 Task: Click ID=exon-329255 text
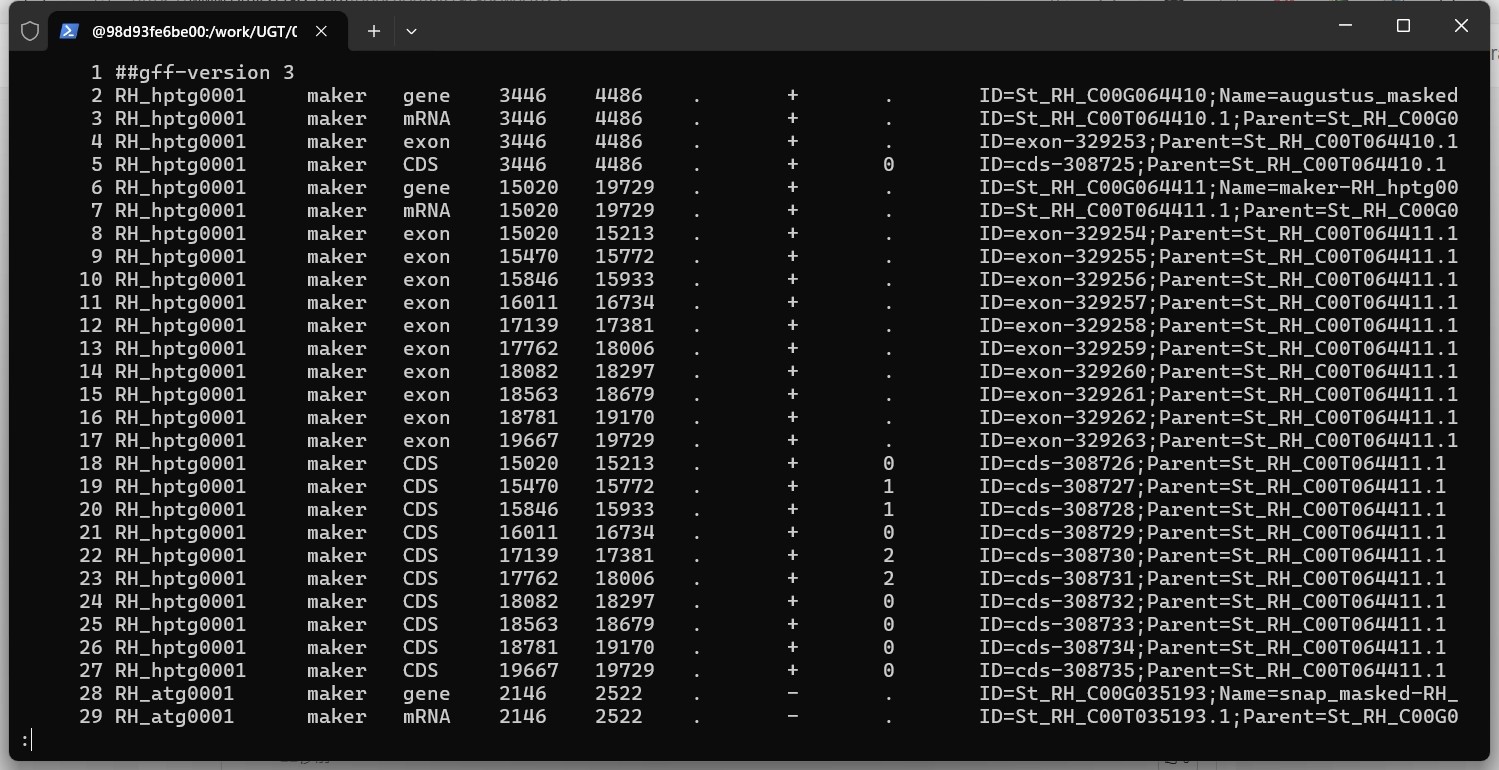point(1063,256)
